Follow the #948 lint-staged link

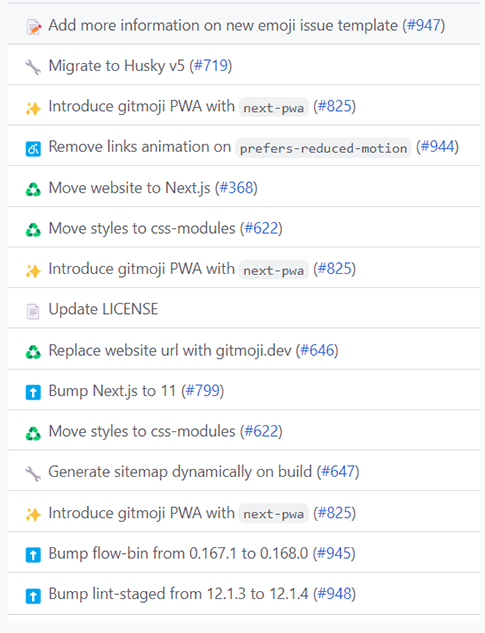334,594
